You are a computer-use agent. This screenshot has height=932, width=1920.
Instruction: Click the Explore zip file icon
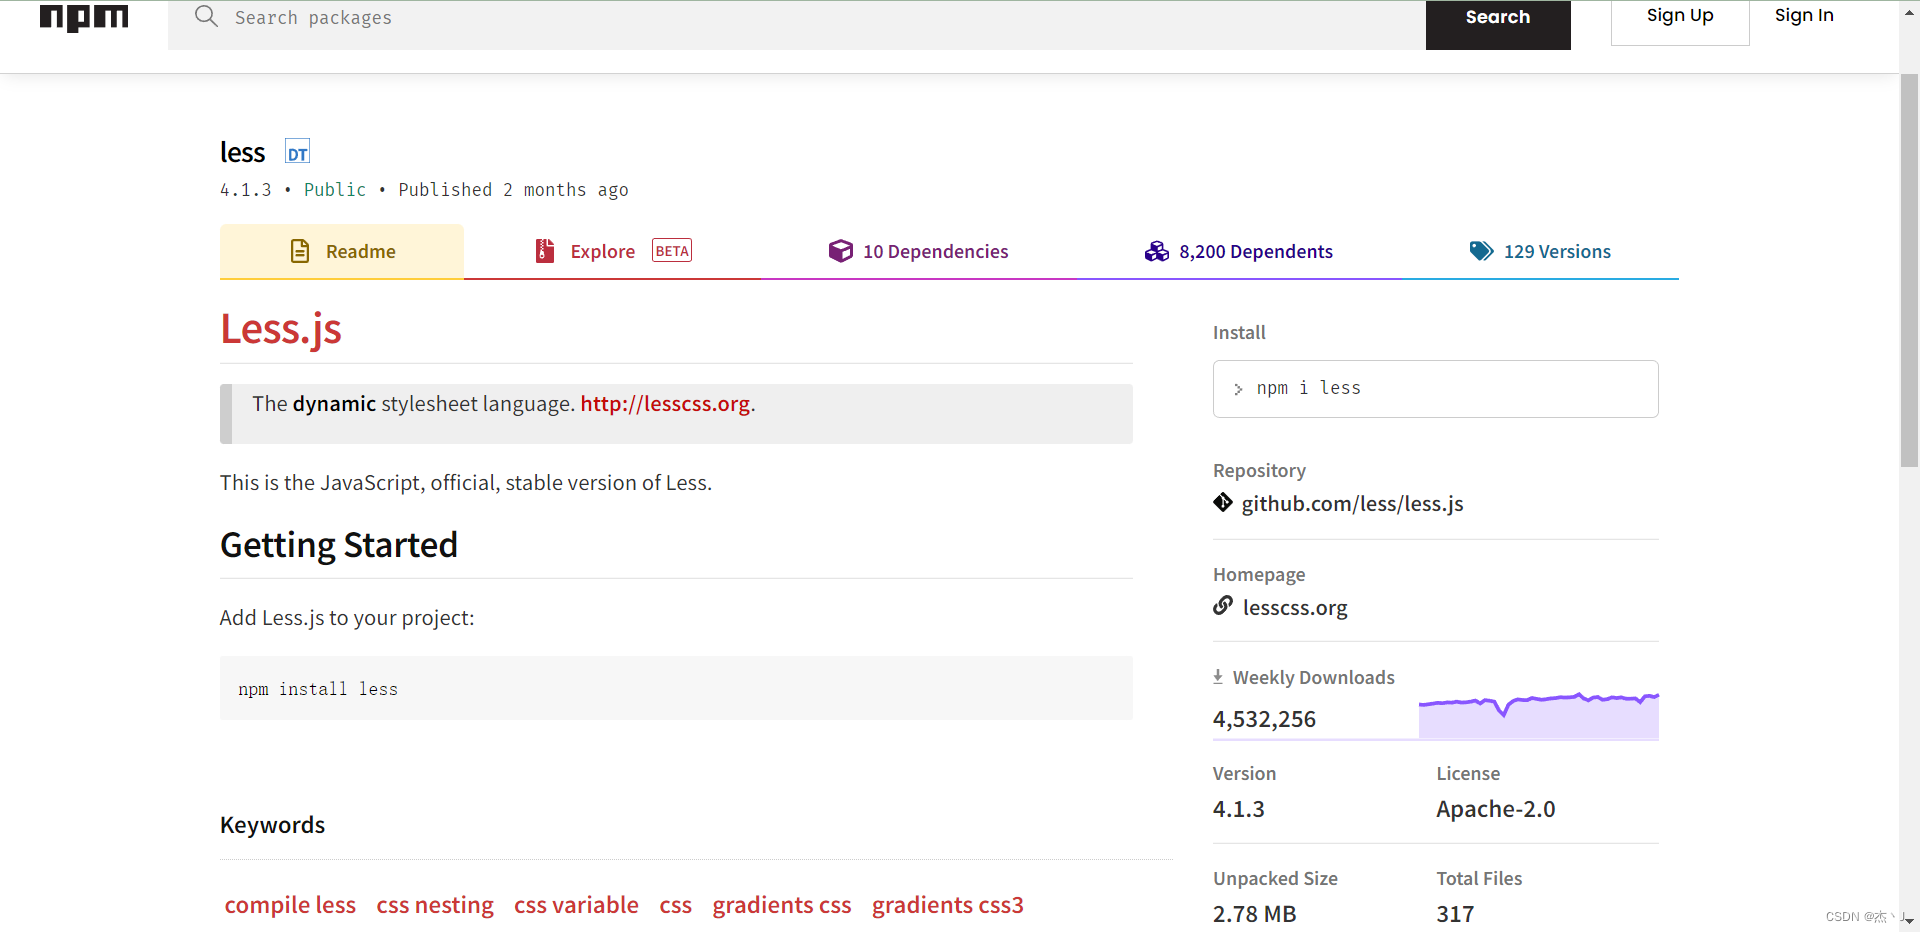545,251
